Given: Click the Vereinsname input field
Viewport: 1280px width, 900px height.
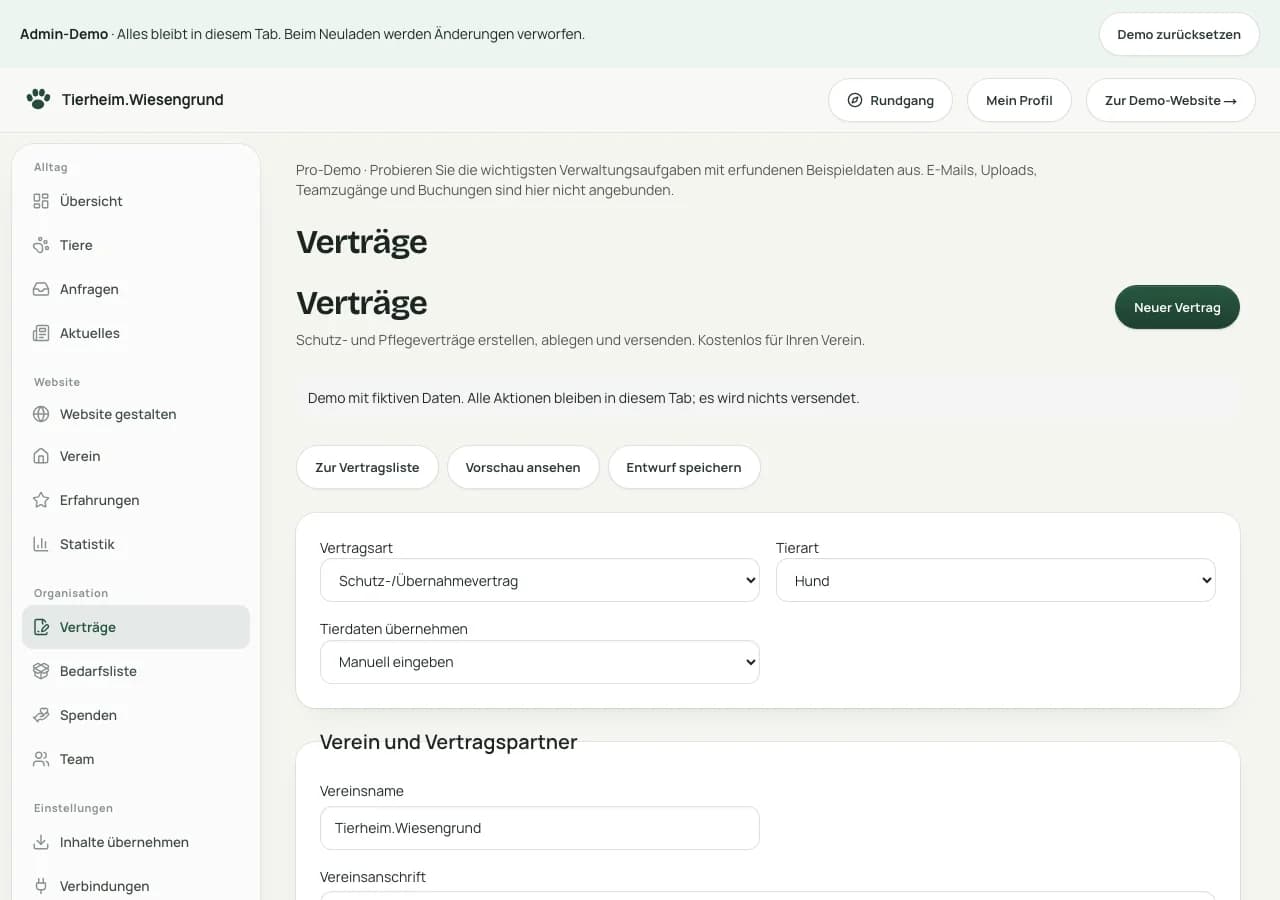Looking at the screenshot, I should [x=540, y=828].
